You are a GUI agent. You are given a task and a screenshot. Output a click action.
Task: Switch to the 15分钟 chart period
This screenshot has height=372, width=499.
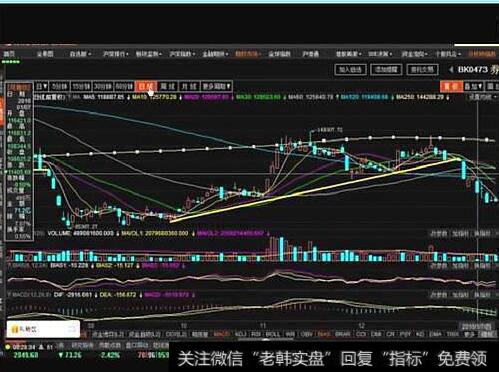coord(81,86)
